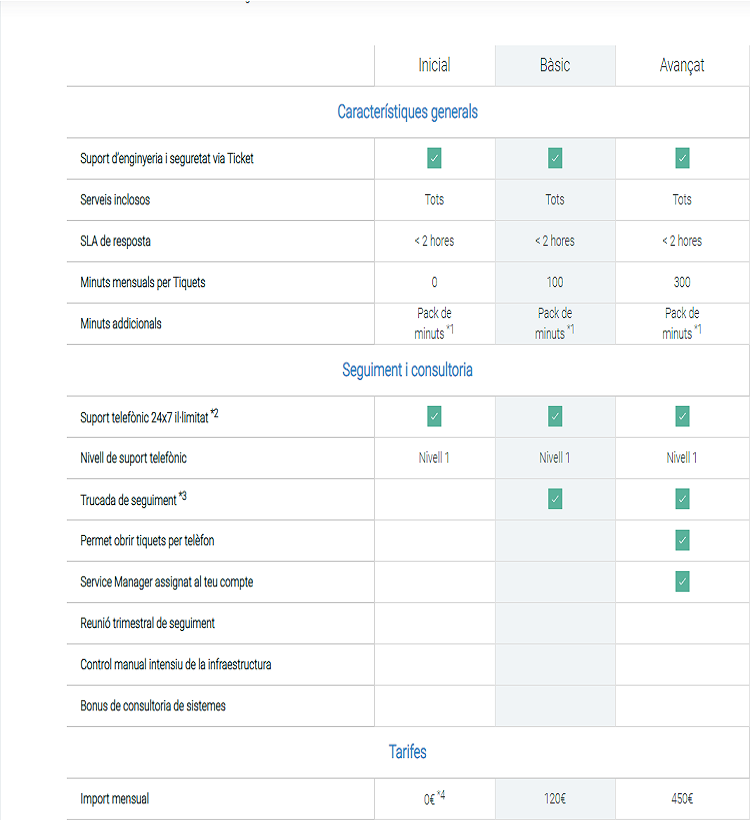Select the Bàsic plan column header
Viewport: 750px width, 820px height.
[555, 65]
